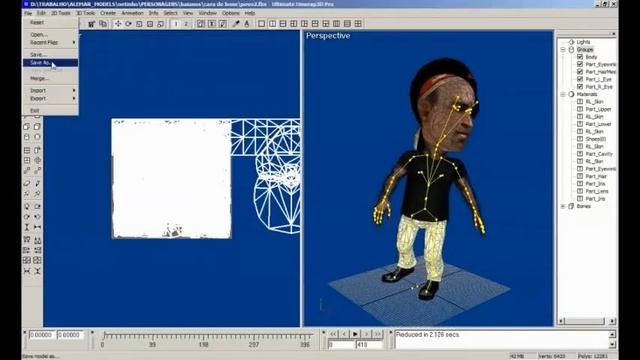This screenshot has width=640, height=360.
Task: Click the second 0.00000 coordinate field
Action: tap(70, 335)
